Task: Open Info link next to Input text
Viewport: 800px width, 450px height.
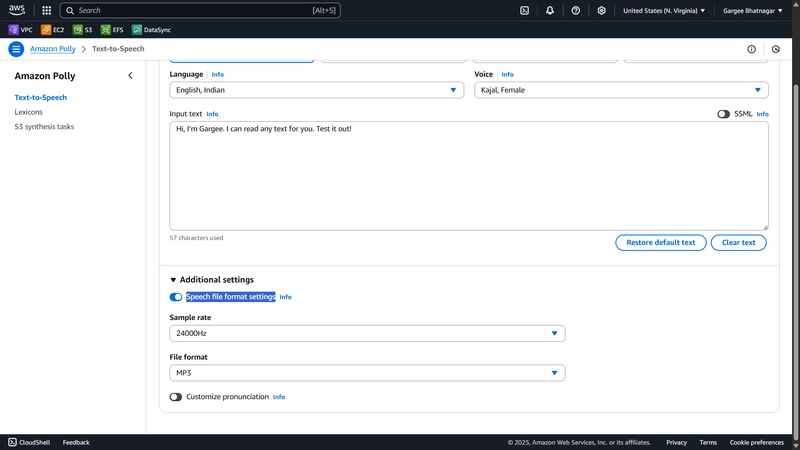Action: point(212,114)
